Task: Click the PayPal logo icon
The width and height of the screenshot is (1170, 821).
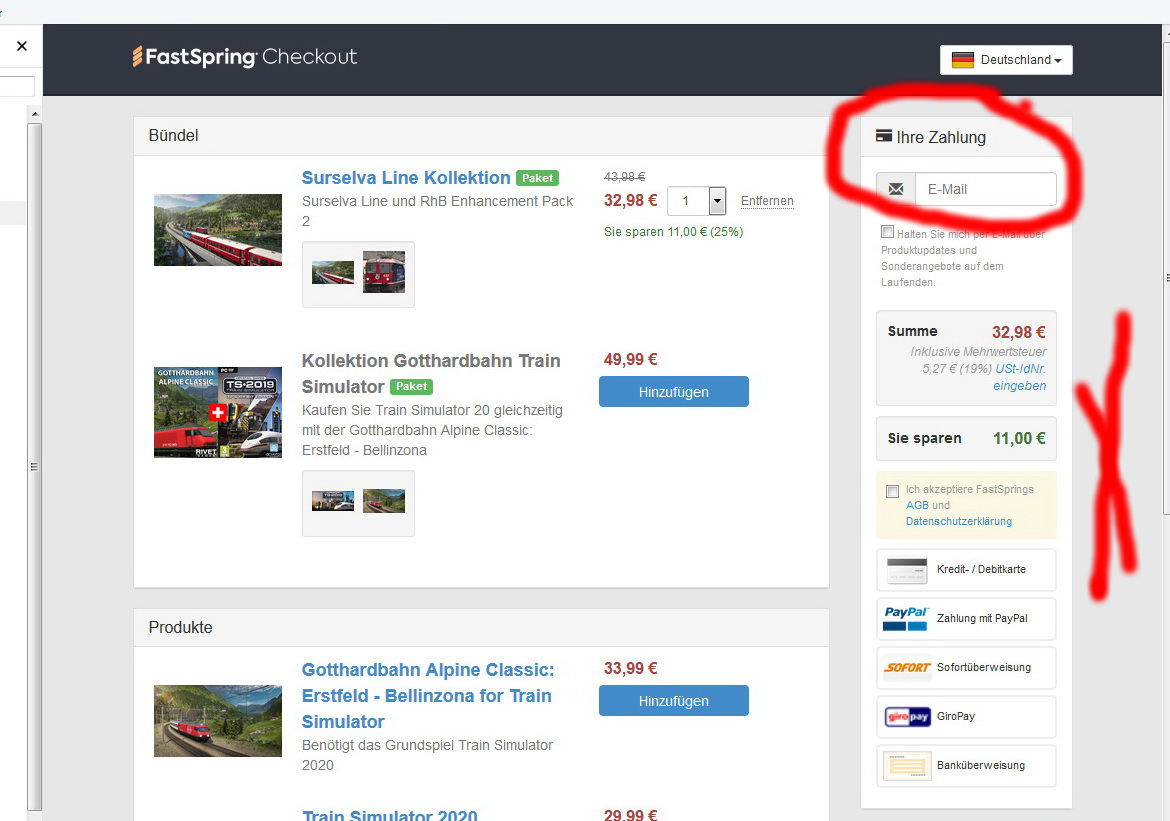Action: pos(905,618)
